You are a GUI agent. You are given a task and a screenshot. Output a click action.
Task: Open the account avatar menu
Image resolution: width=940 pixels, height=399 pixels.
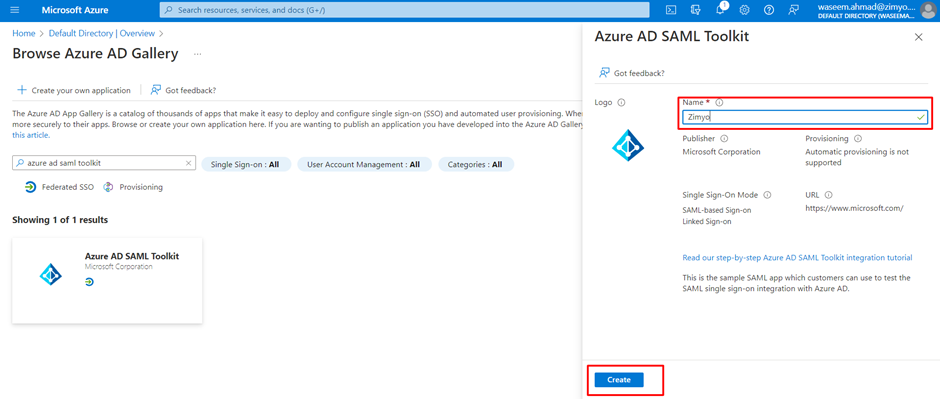[927, 10]
